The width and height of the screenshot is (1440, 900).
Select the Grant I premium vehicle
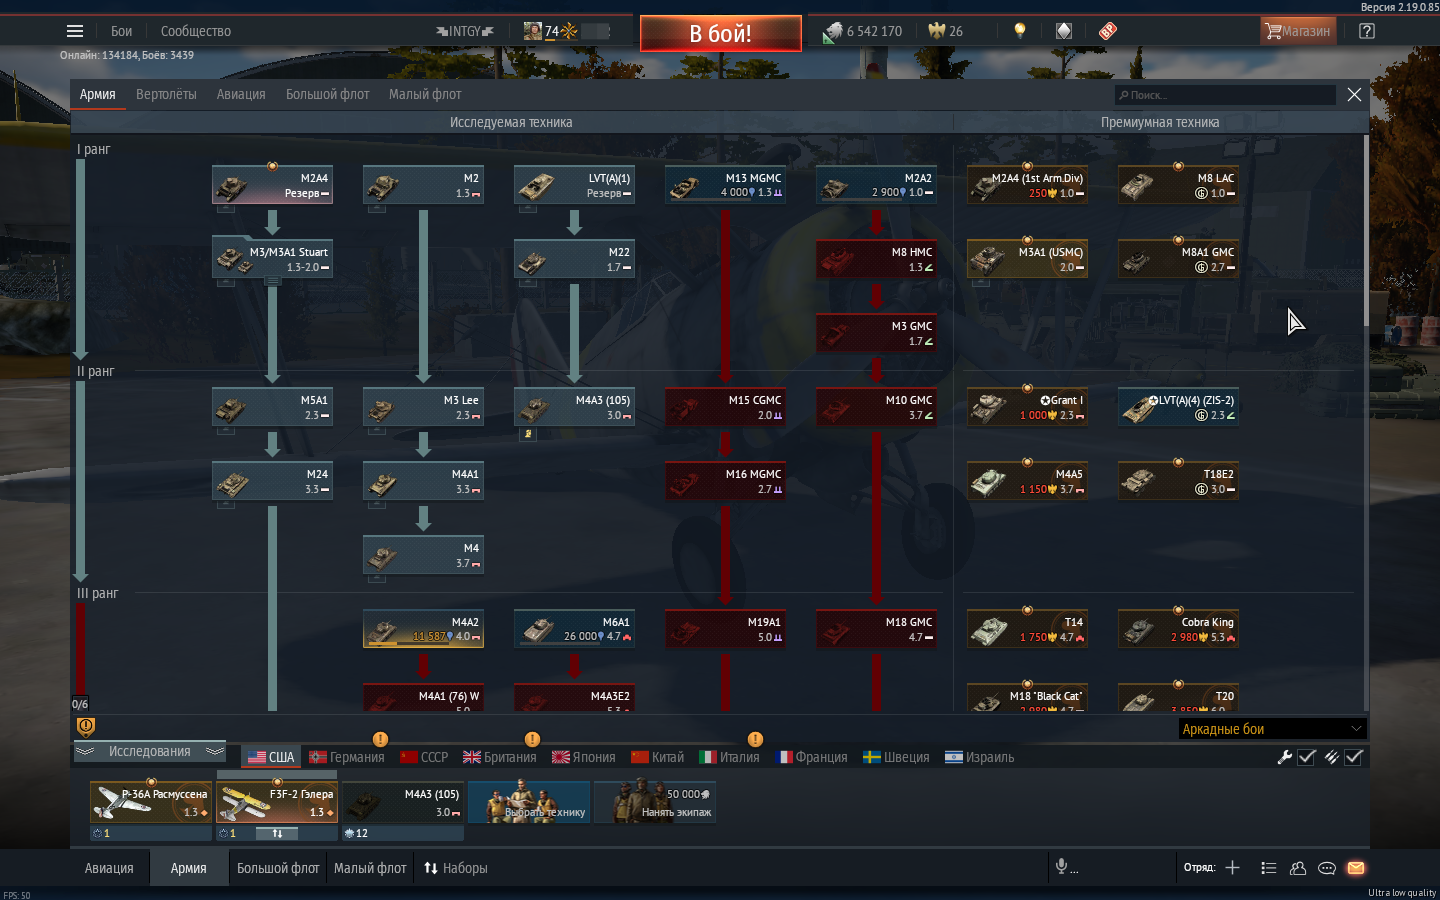pyautogui.click(x=1027, y=408)
